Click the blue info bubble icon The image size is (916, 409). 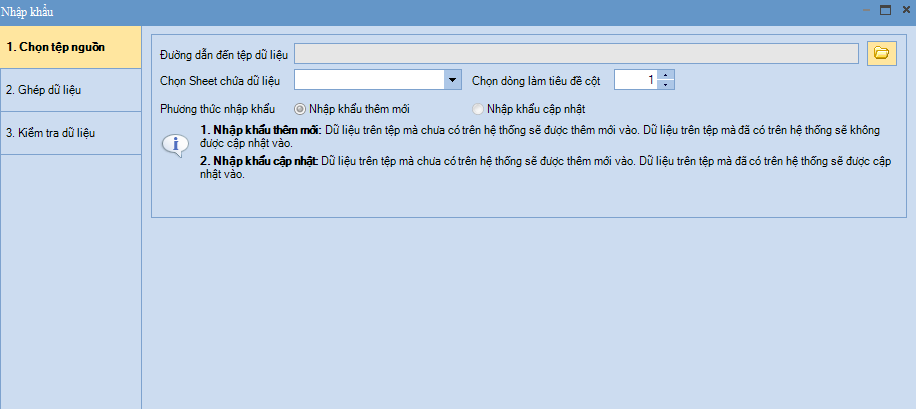point(175,145)
